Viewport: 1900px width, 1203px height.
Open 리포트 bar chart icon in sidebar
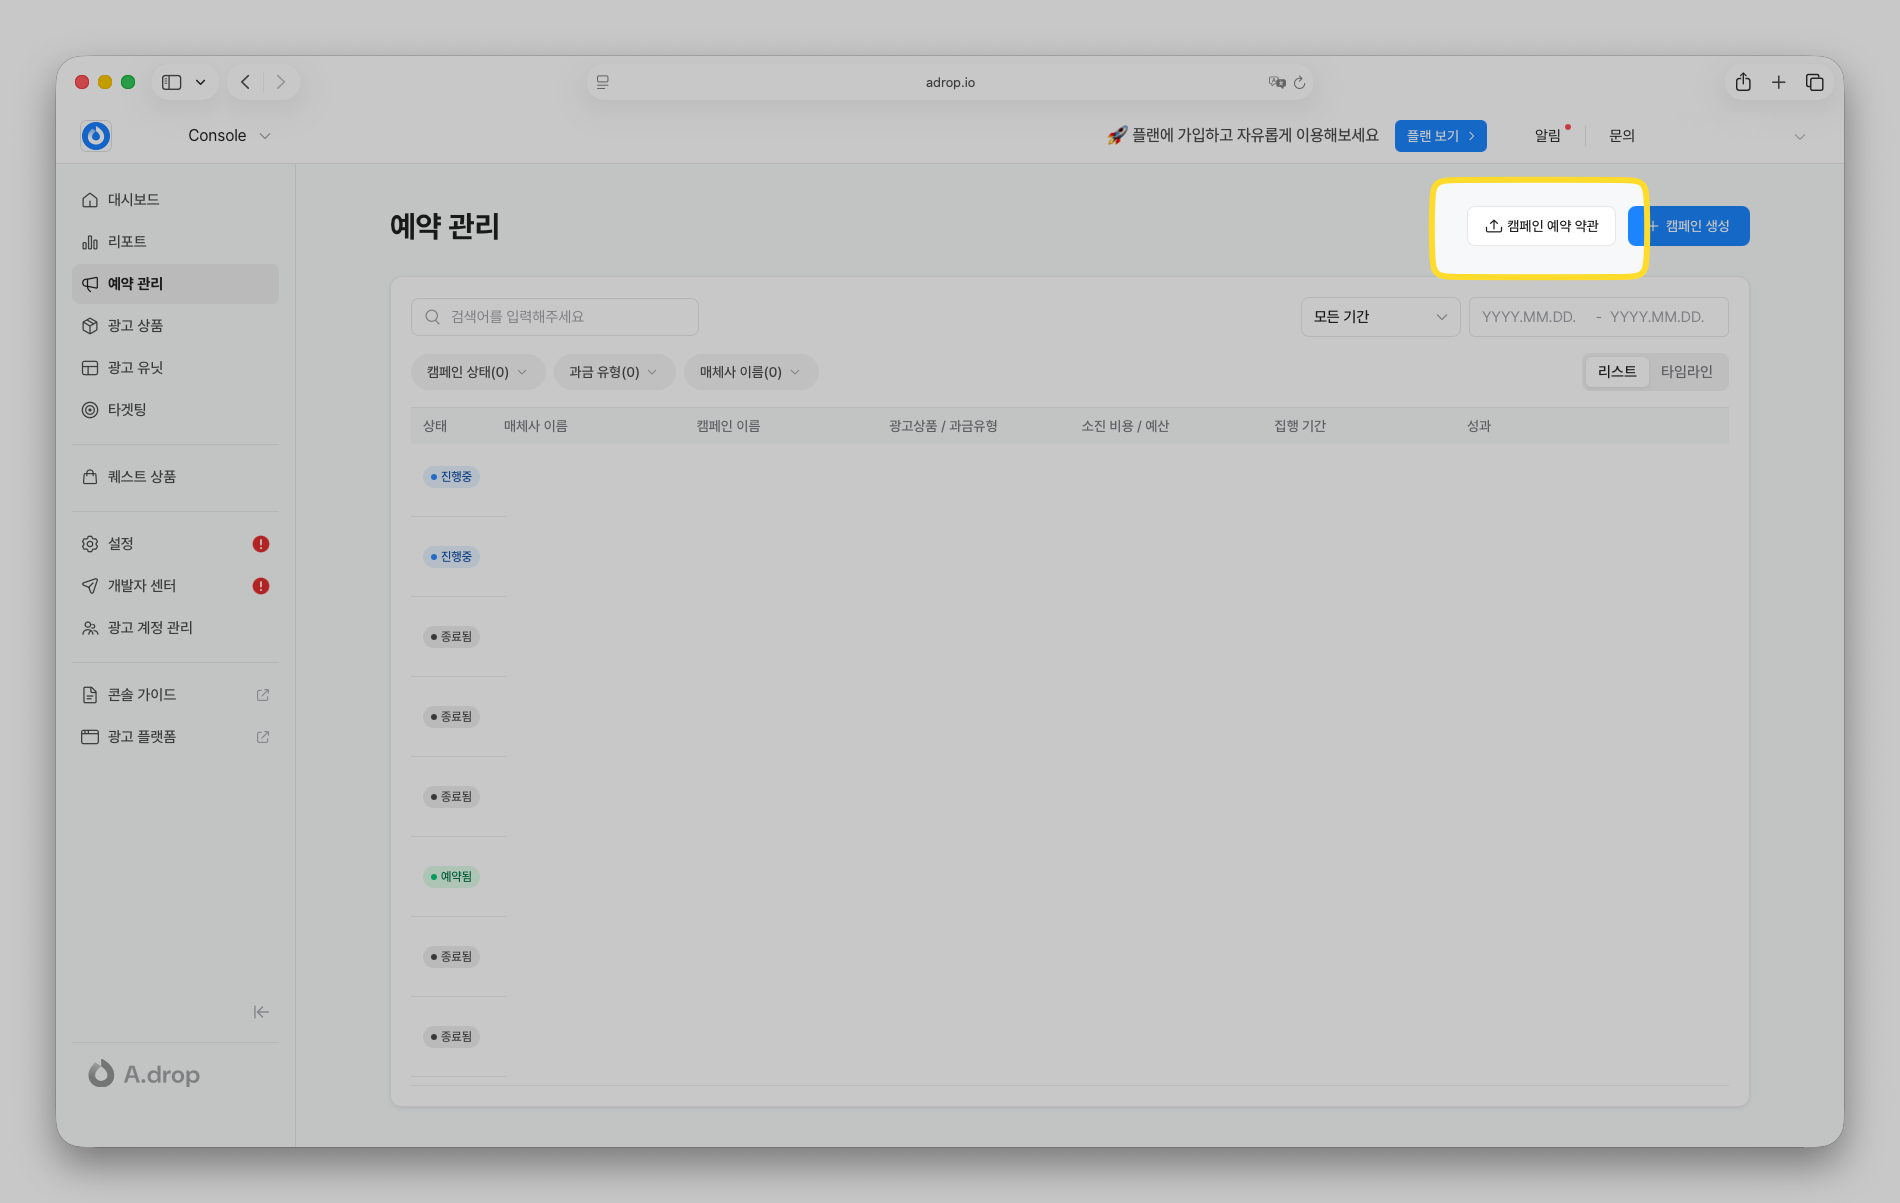tap(90, 242)
